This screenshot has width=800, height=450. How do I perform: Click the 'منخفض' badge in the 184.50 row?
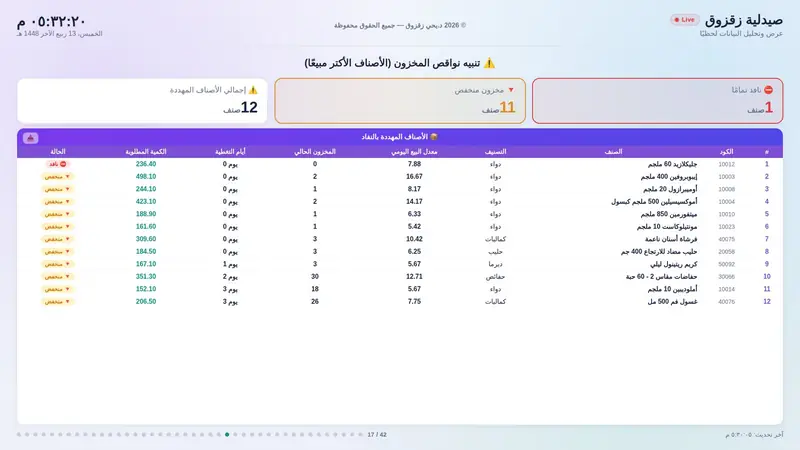(x=58, y=252)
